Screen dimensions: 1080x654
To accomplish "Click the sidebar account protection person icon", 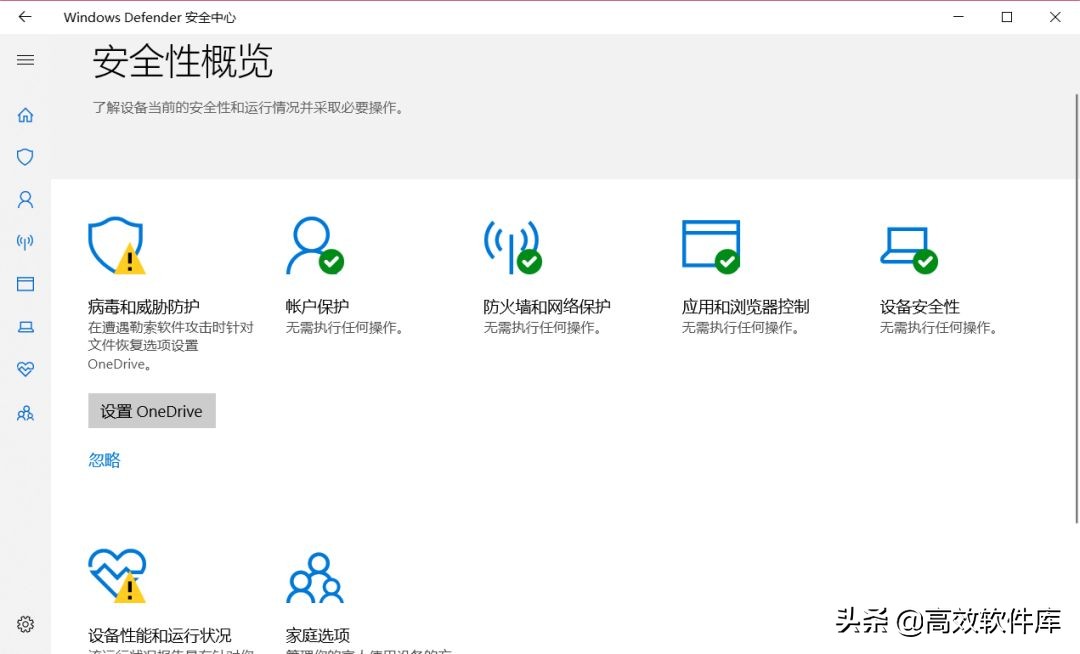I will pyautogui.click(x=26, y=199).
